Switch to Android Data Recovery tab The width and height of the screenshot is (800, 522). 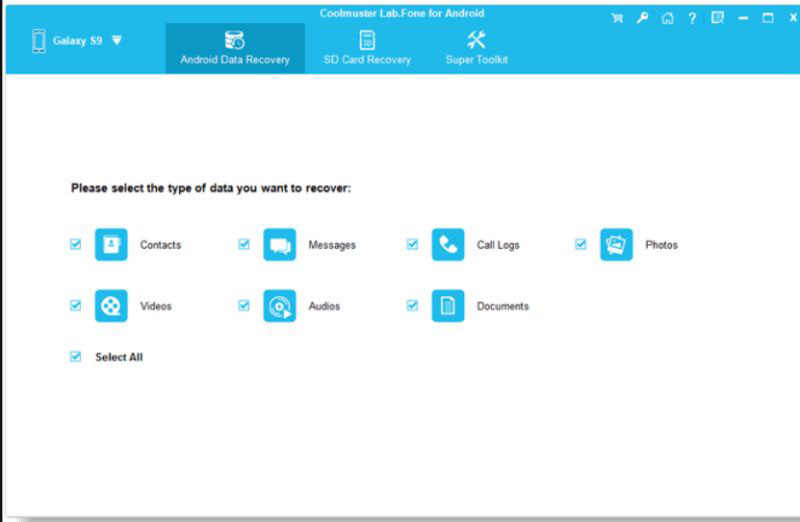(235, 48)
